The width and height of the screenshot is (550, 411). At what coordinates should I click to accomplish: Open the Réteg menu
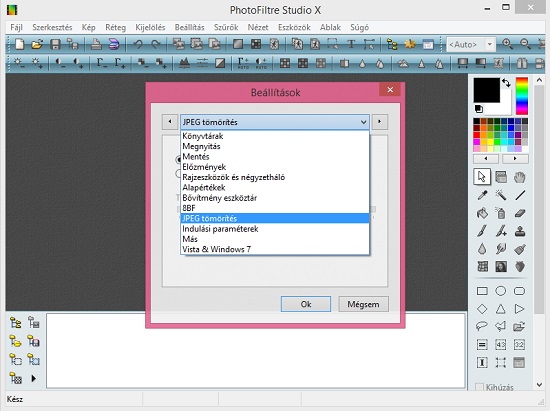[x=115, y=27]
